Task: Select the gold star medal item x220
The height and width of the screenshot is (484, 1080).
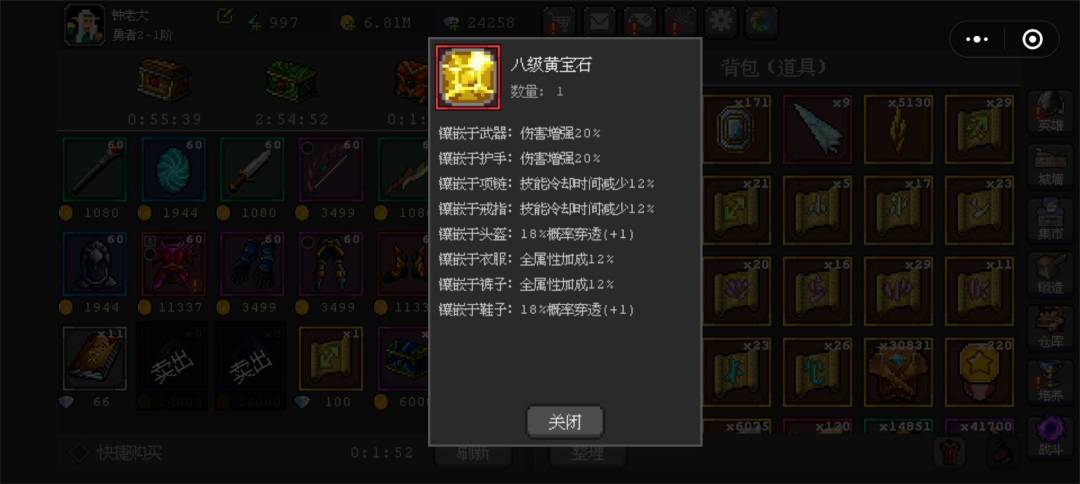Action: [x=979, y=372]
